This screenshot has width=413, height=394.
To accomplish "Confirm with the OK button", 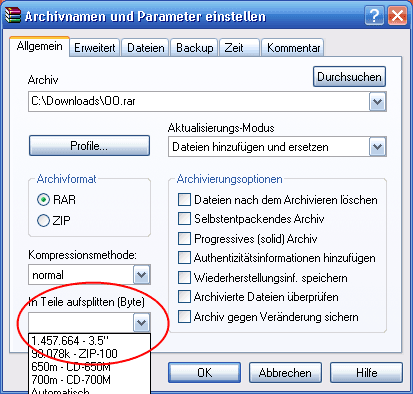I will [204, 373].
